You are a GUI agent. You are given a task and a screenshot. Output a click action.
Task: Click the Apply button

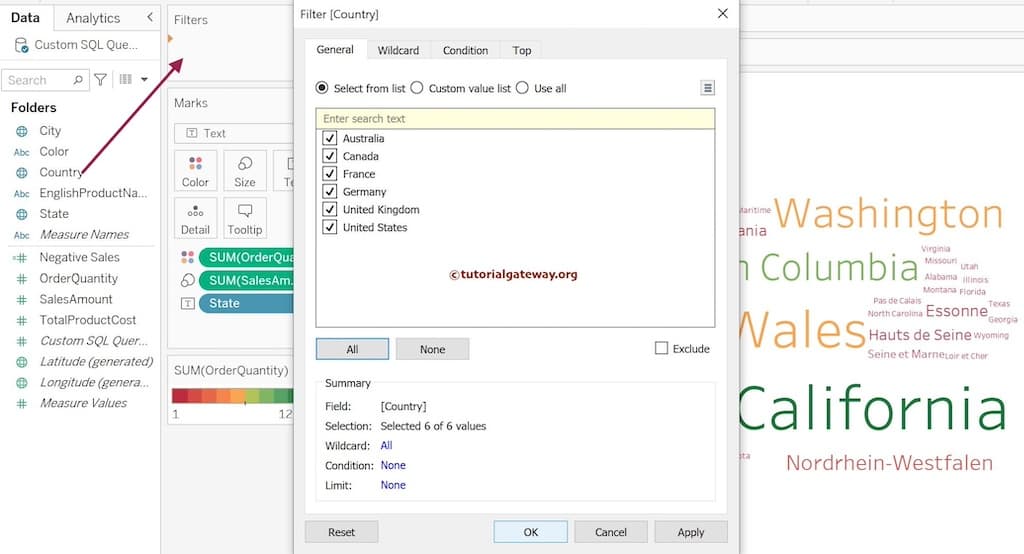[x=691, y=532]
